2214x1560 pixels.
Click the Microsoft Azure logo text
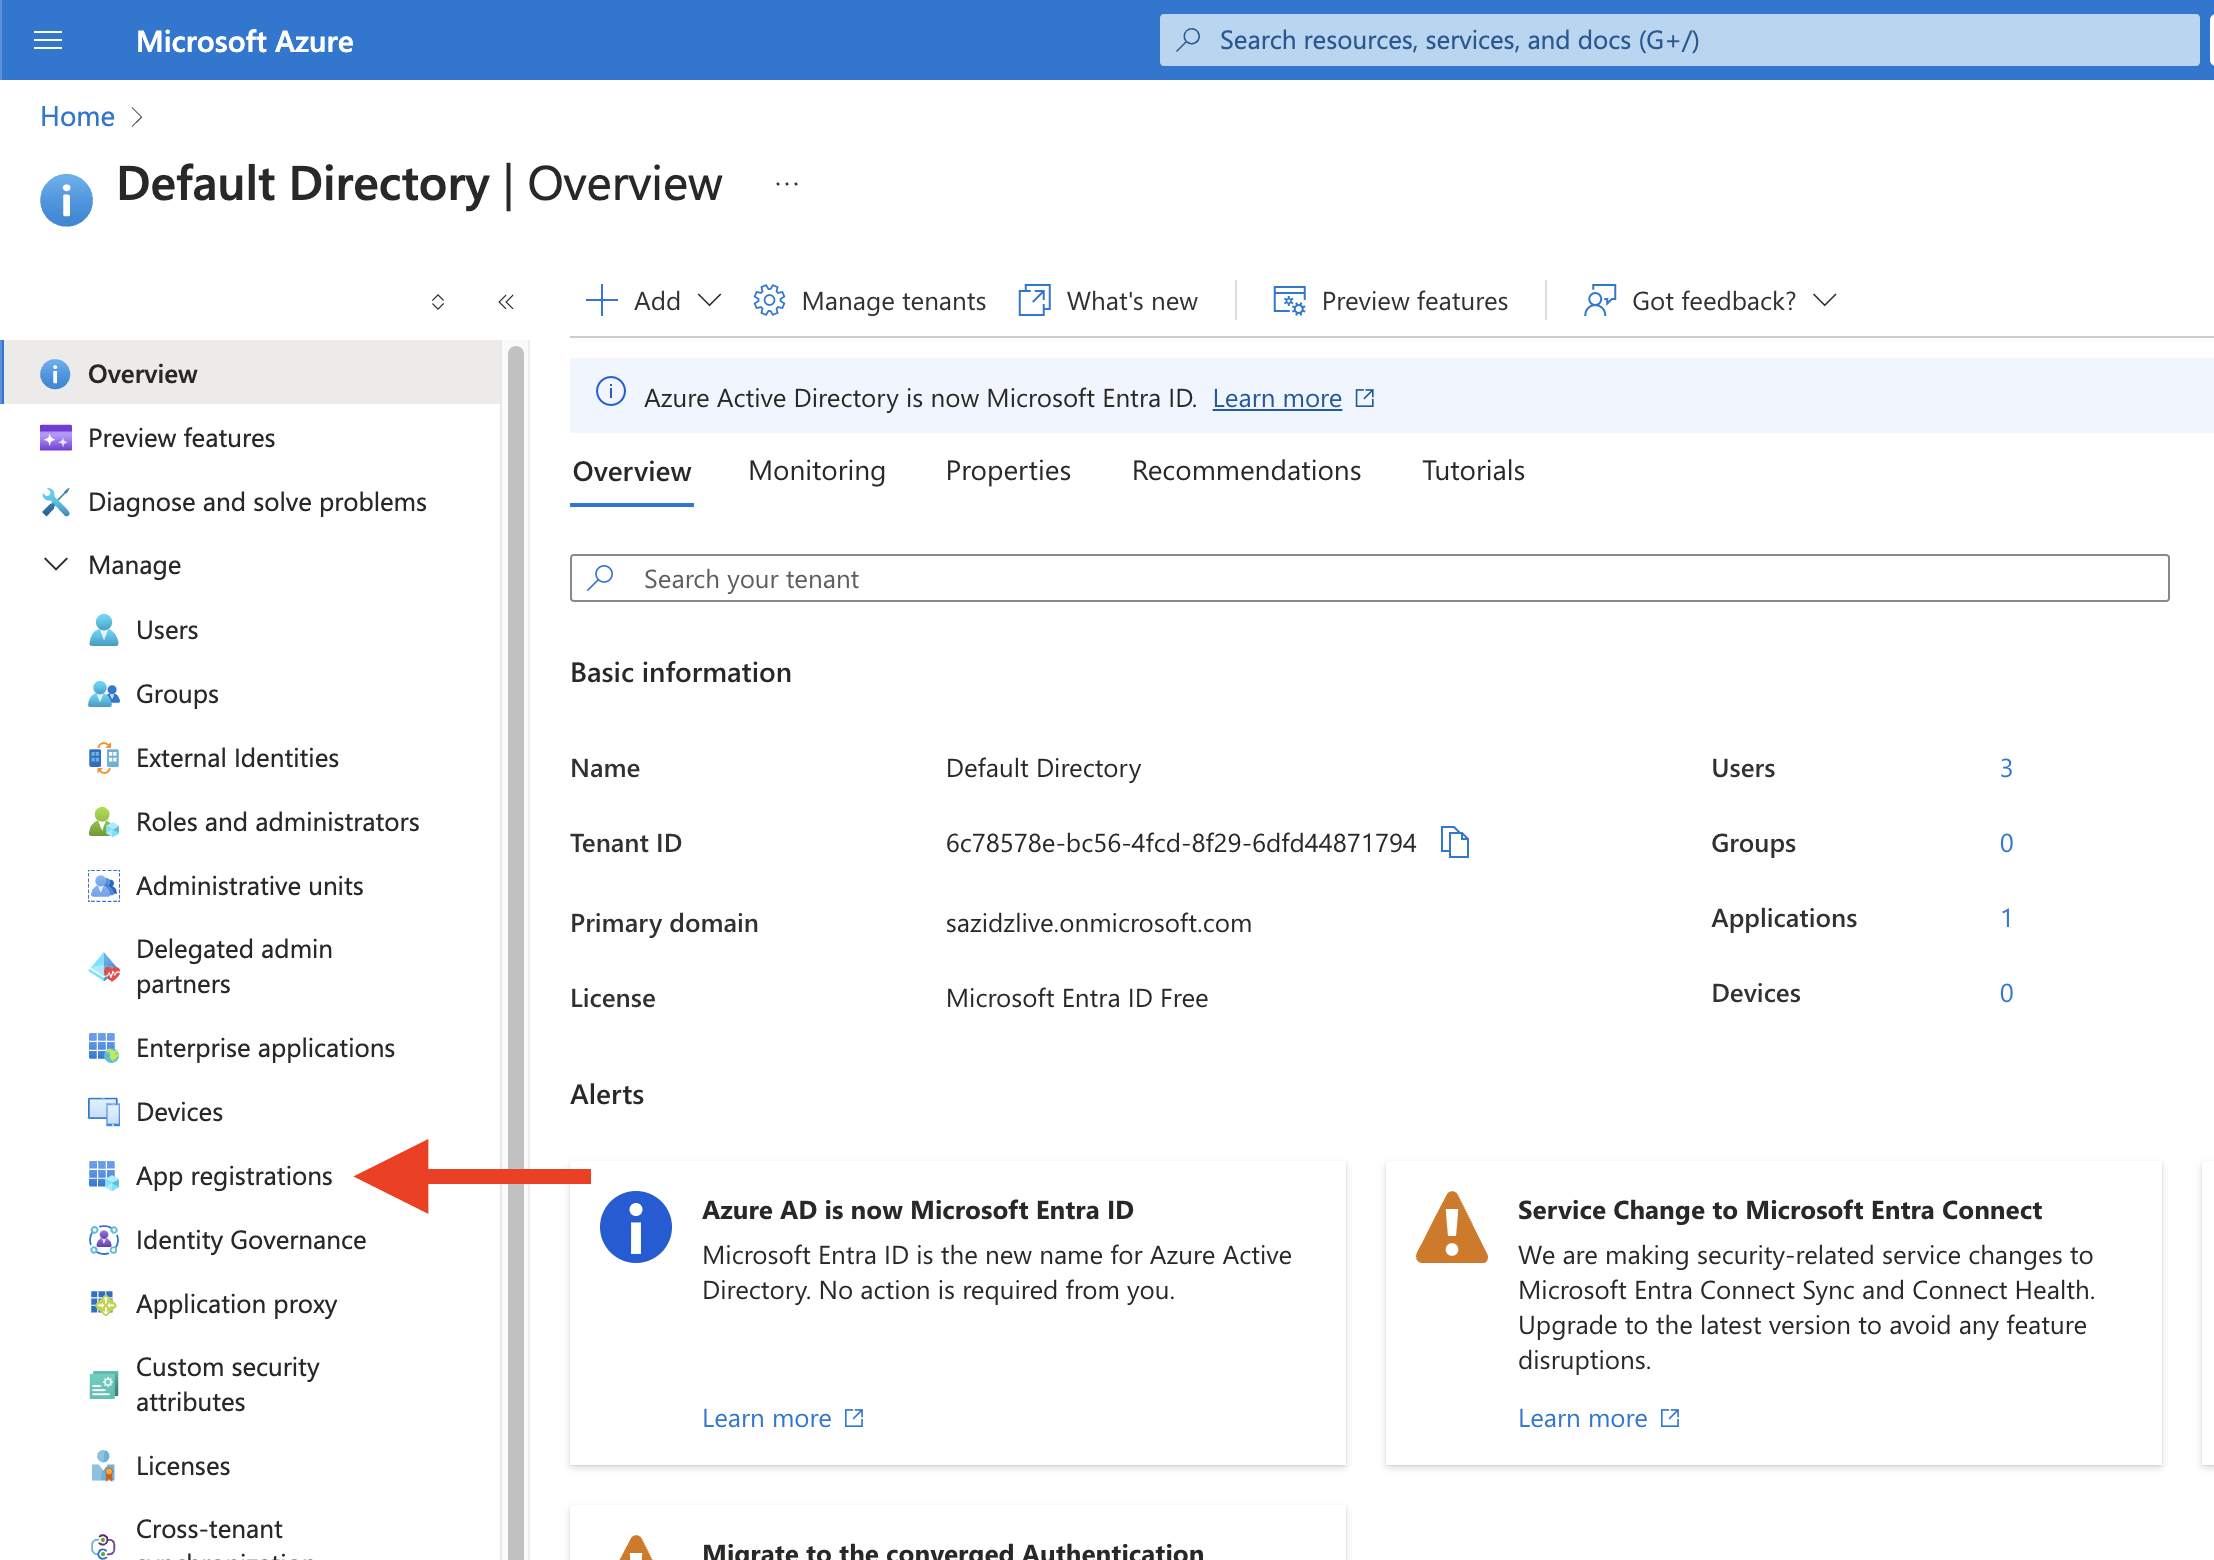245,41
